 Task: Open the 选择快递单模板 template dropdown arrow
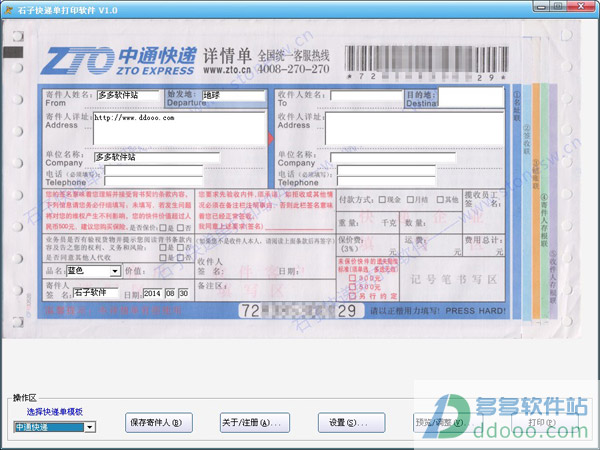tap(90, 427)
